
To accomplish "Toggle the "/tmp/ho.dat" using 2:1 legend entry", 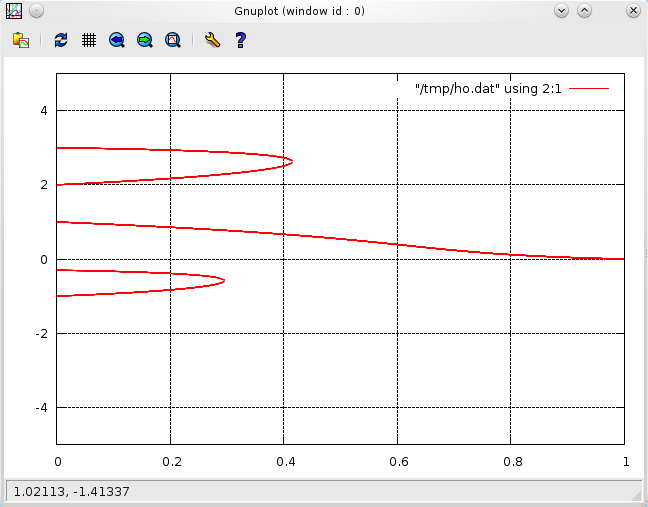I will coord(489,89).
